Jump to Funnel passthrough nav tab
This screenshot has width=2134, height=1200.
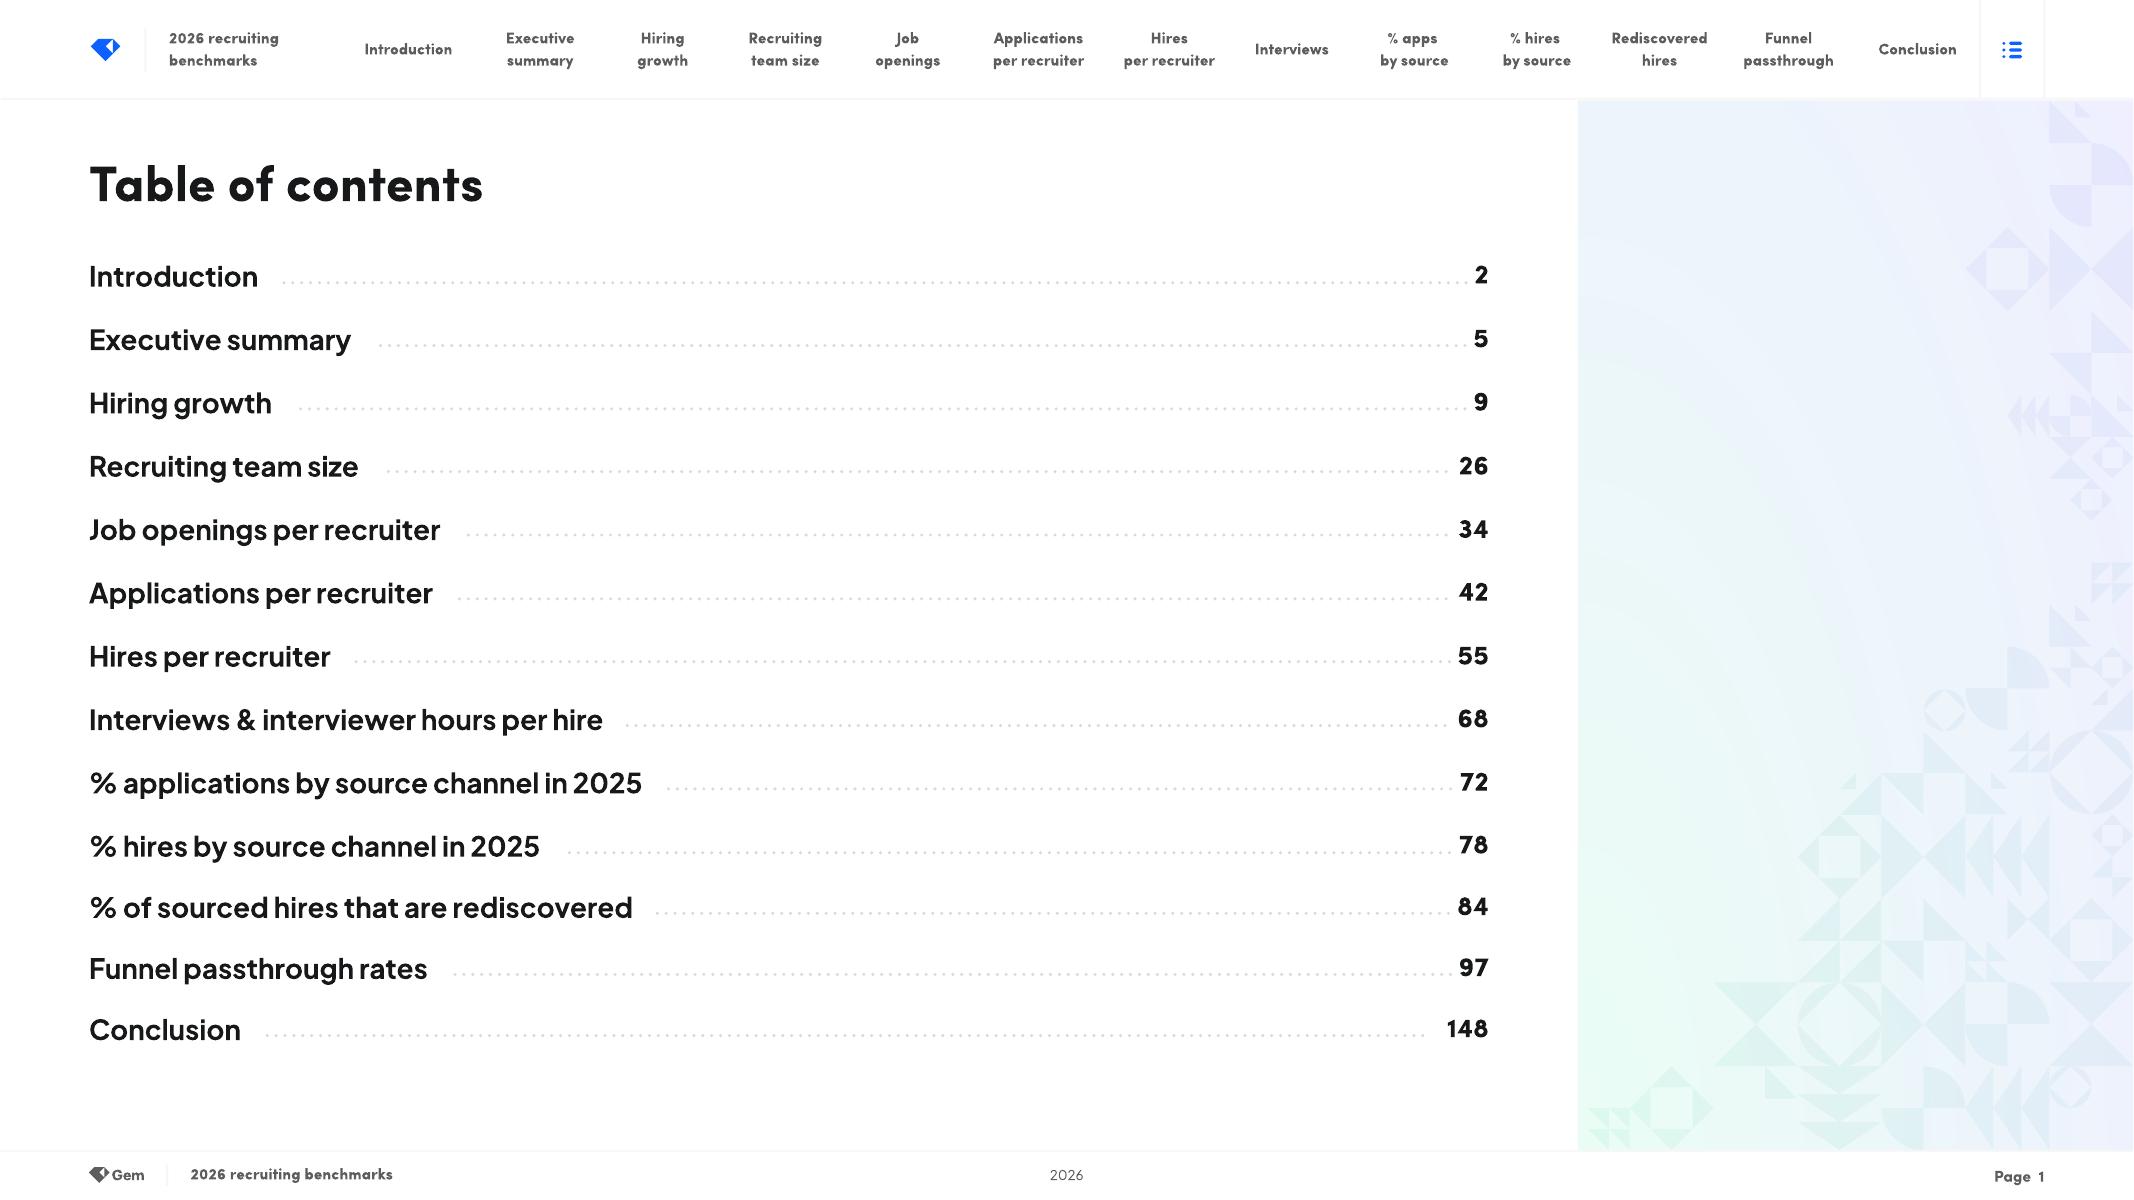(x=1787, y=49)
